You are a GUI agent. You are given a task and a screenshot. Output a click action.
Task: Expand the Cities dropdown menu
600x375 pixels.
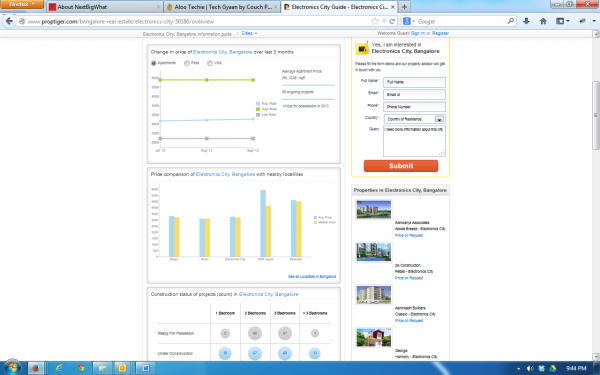(x=249, y=33)
